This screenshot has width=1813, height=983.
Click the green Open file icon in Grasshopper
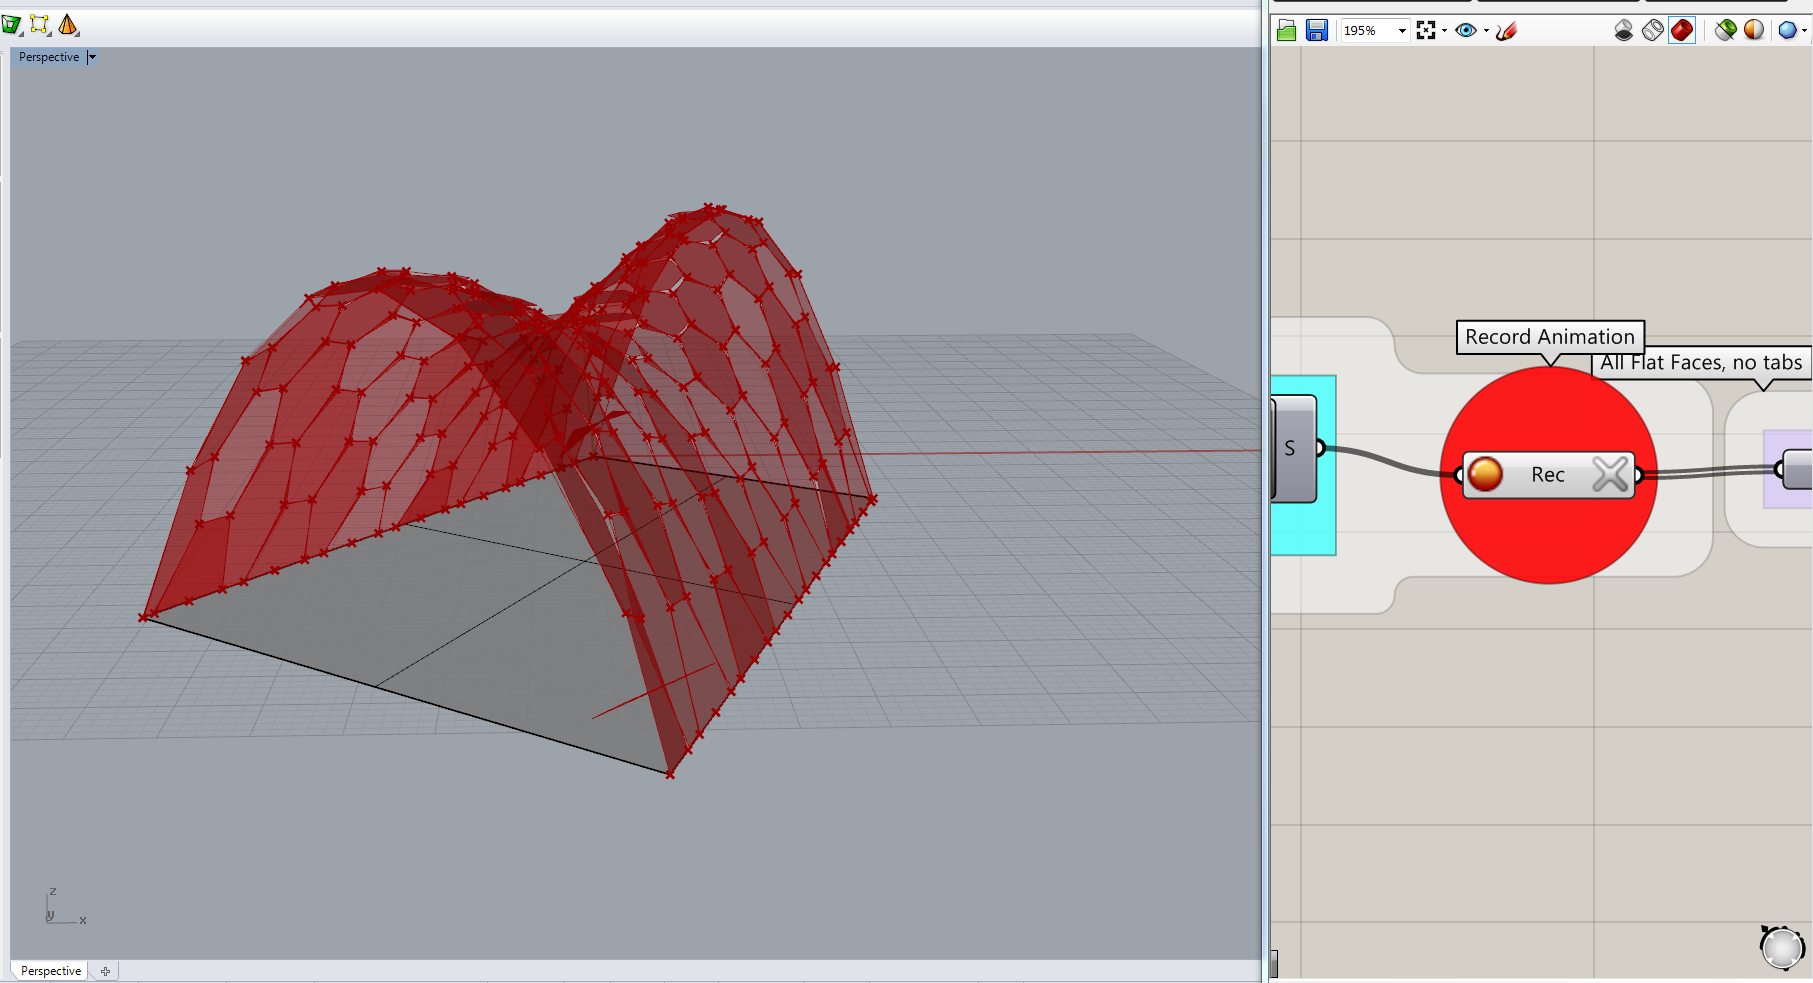[x=1287, y=31]
